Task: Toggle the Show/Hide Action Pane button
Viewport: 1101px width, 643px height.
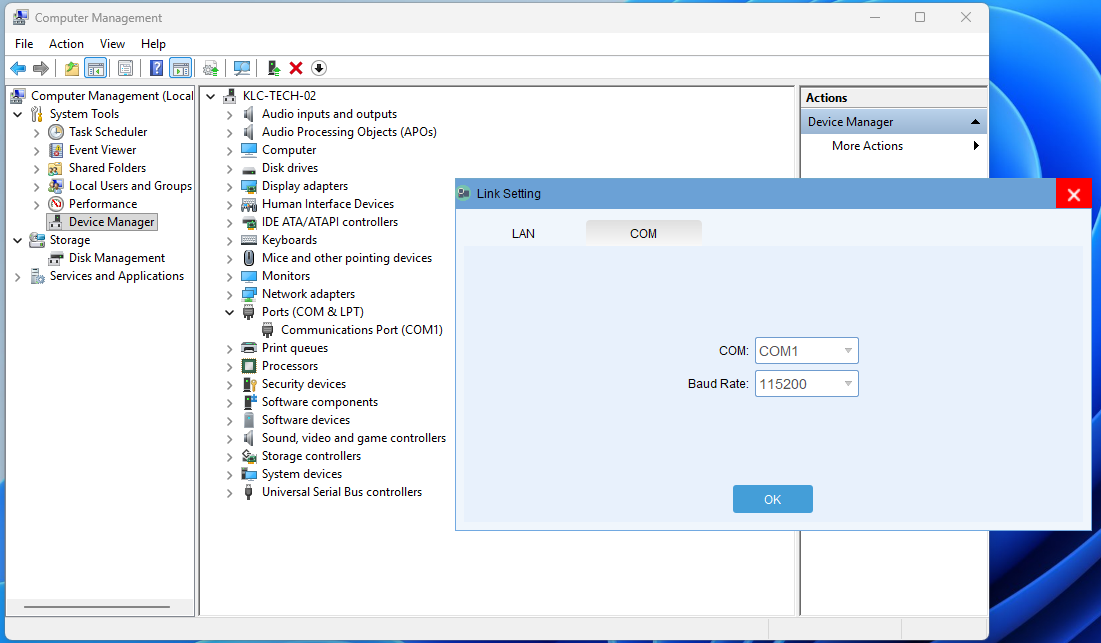Action: tap(180, 68)
